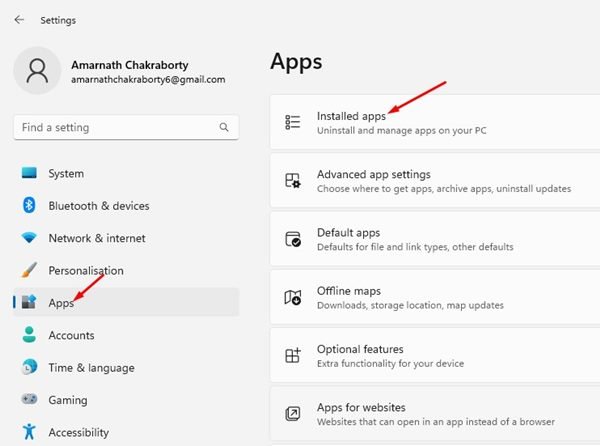Click the Optional features icon

click(293, 355)
